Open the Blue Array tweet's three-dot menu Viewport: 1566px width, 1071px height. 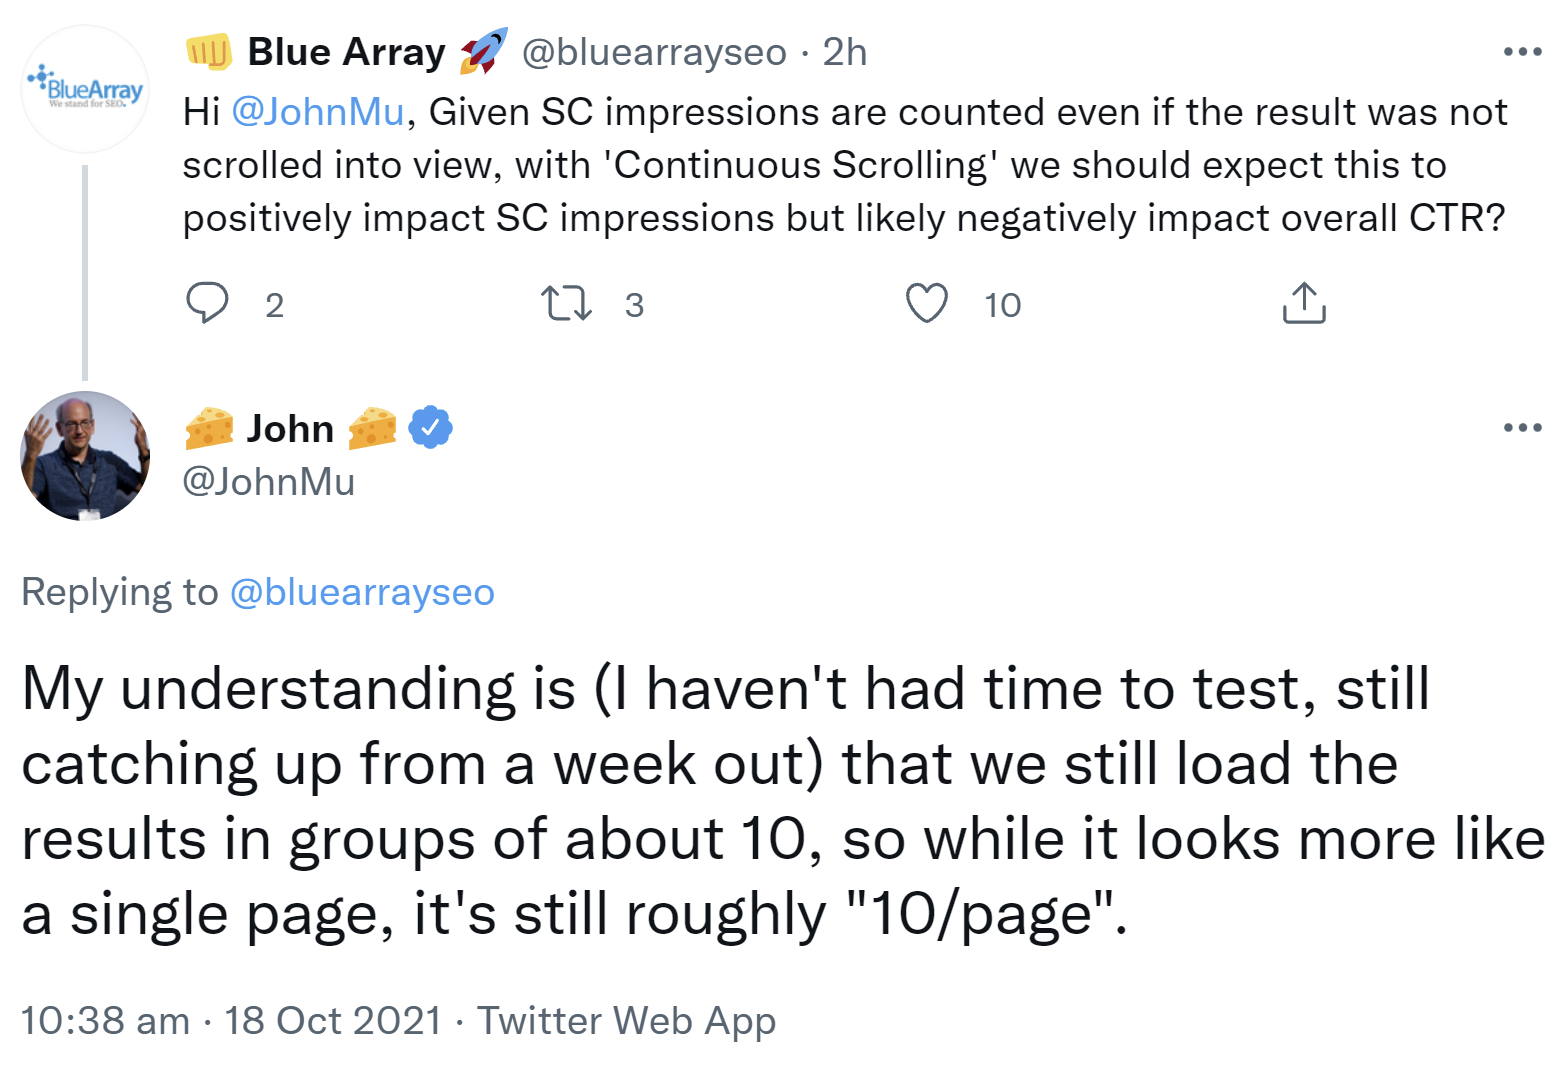click(x=1522, y=52)
